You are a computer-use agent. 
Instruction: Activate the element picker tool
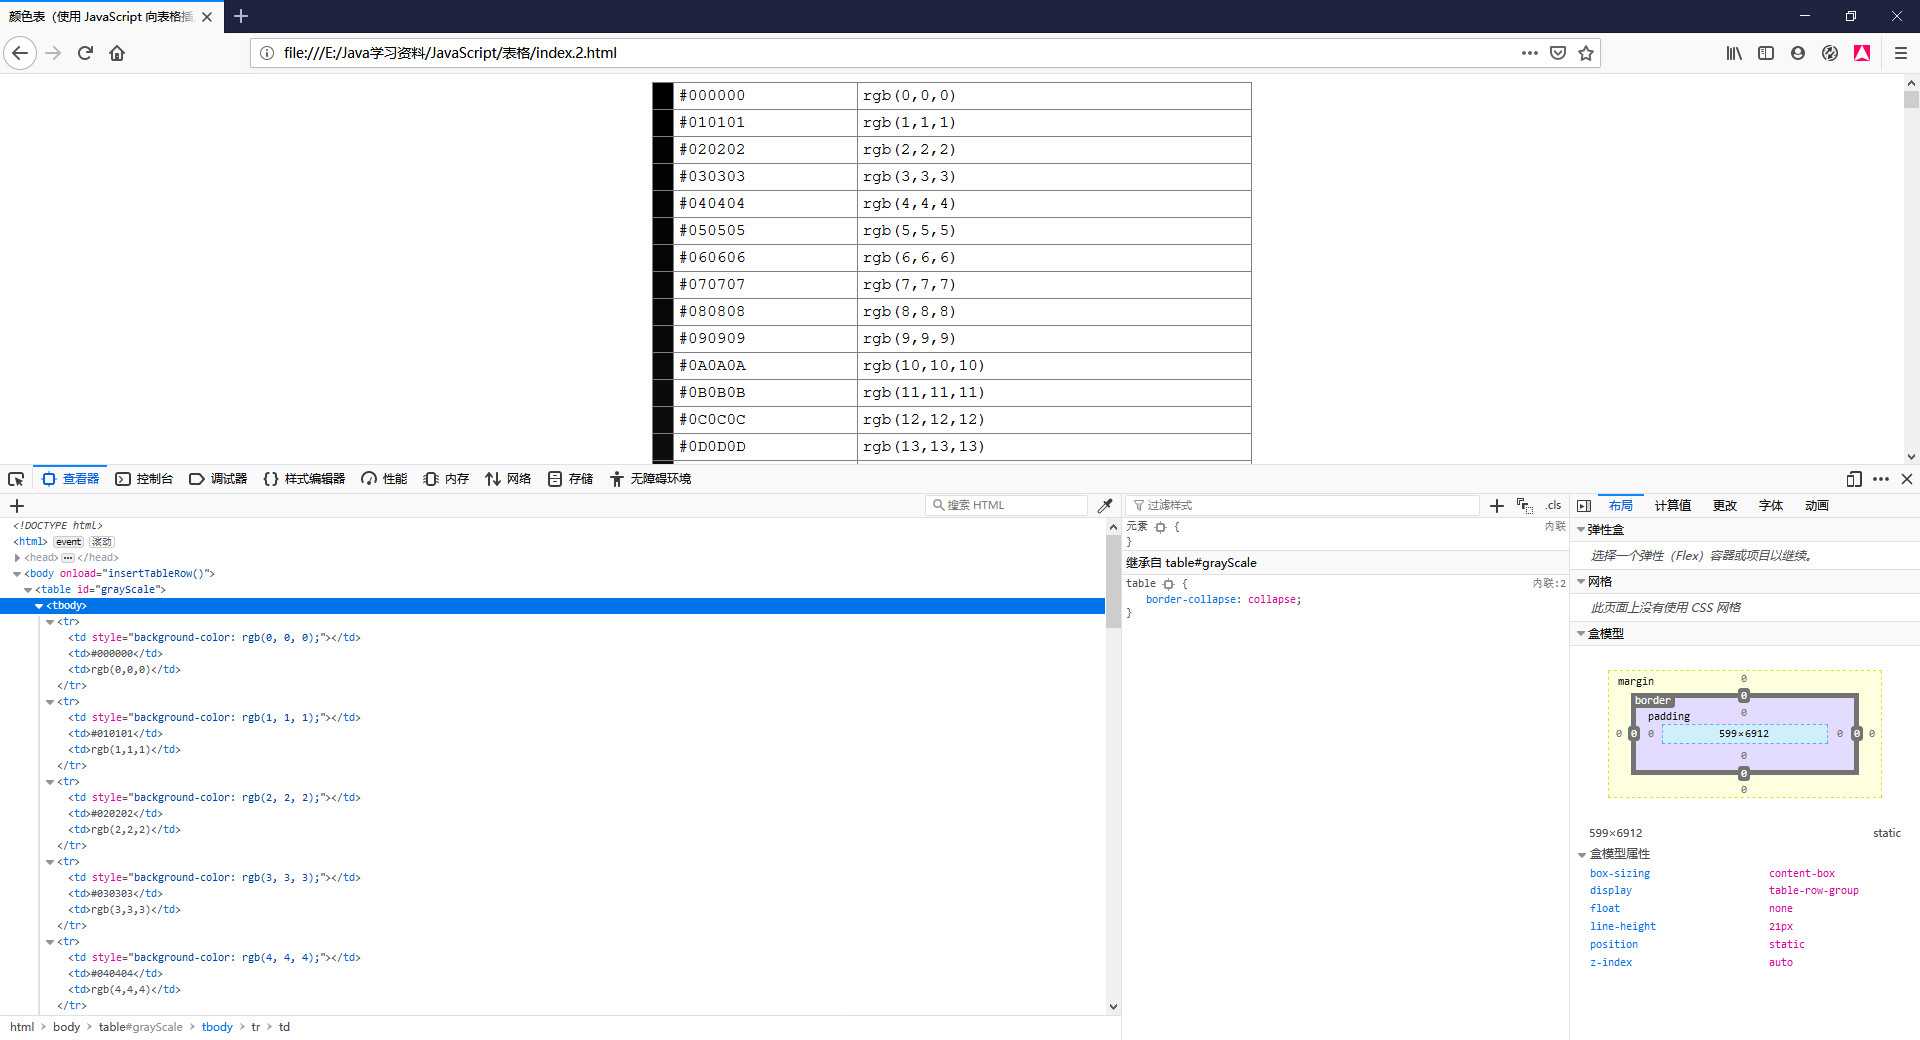(x=16, y=479)
